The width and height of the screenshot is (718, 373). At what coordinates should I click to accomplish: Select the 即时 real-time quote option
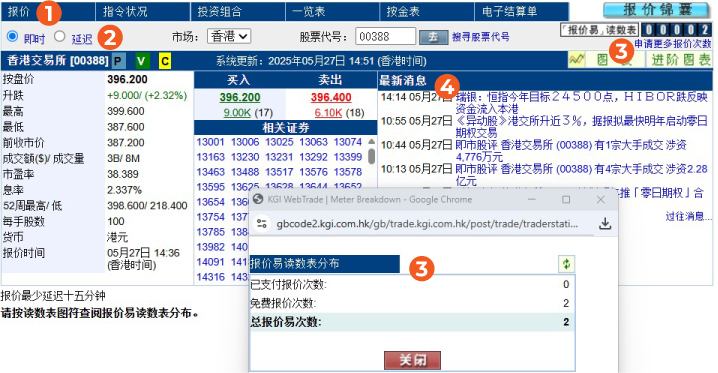pyautogui.click(x=12, y=36)
